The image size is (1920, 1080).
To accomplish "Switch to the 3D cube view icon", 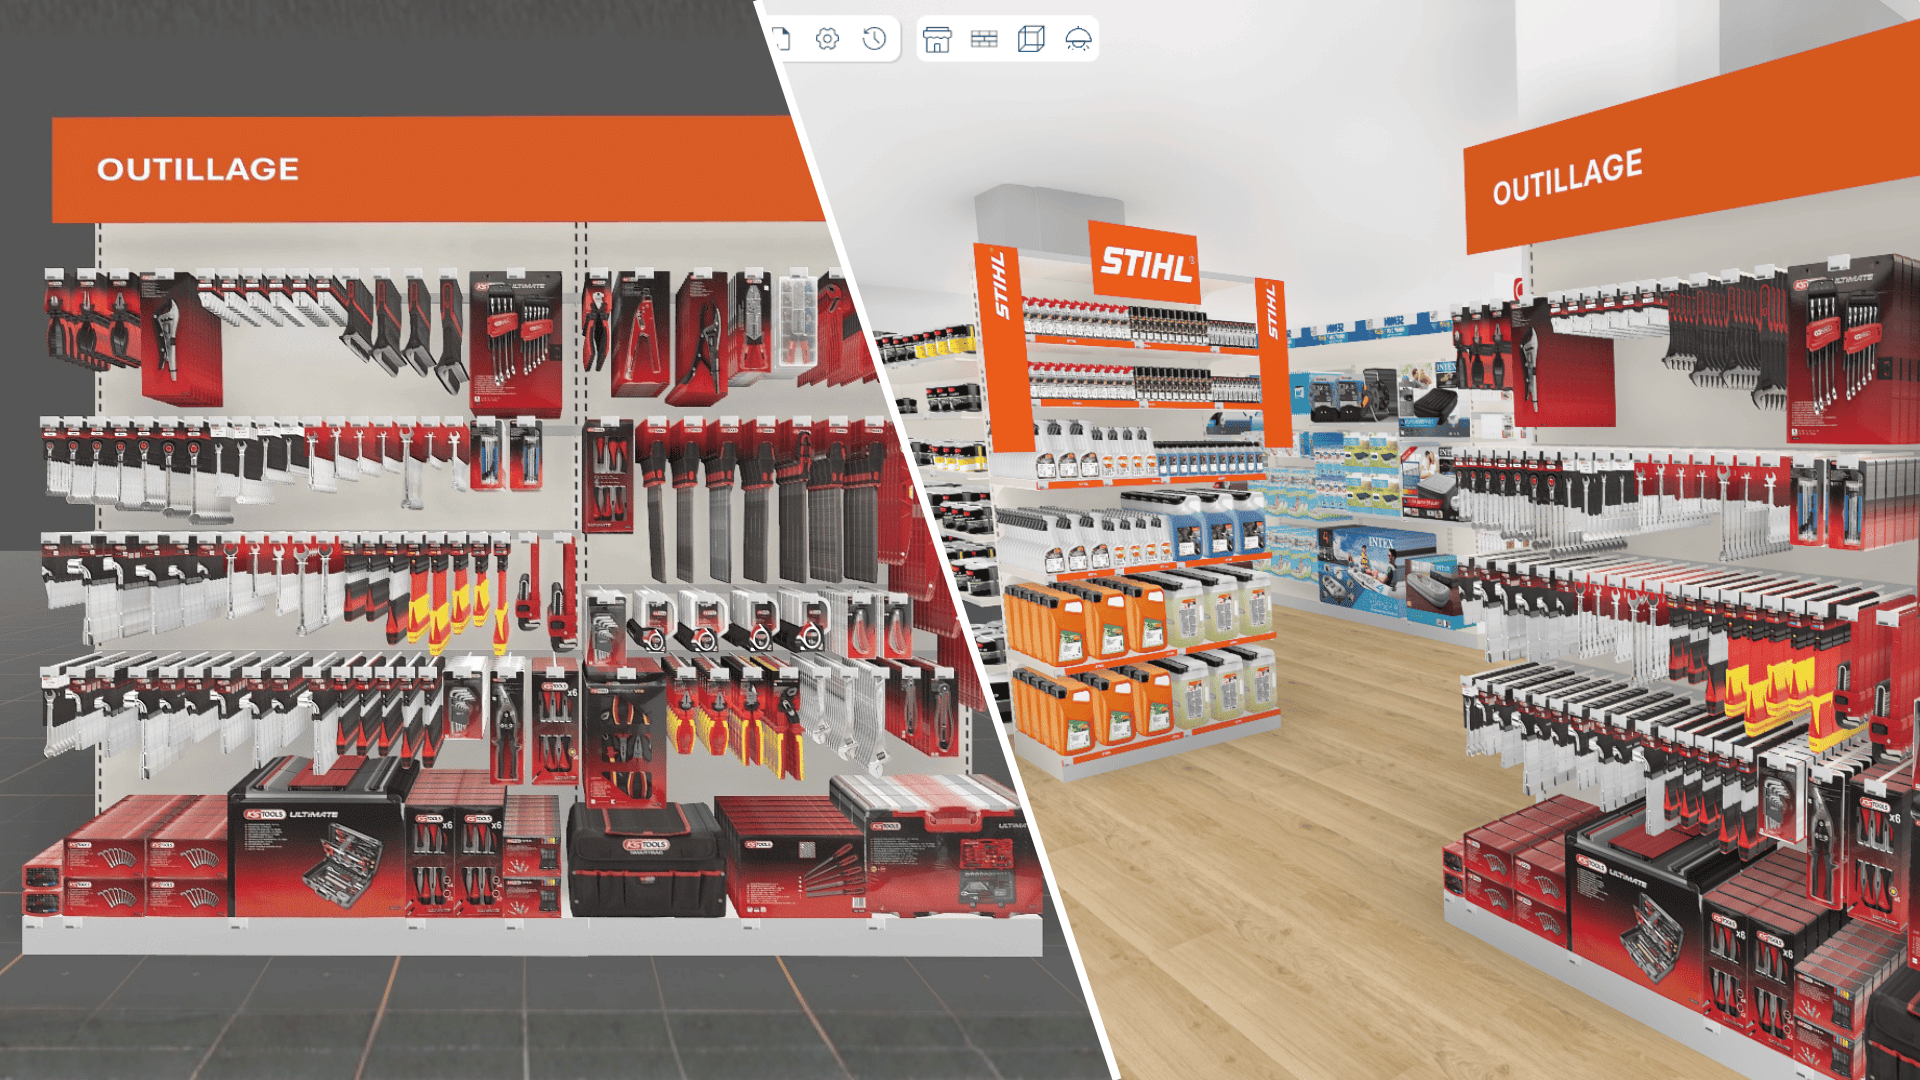I will click(x=1031, y=39).
